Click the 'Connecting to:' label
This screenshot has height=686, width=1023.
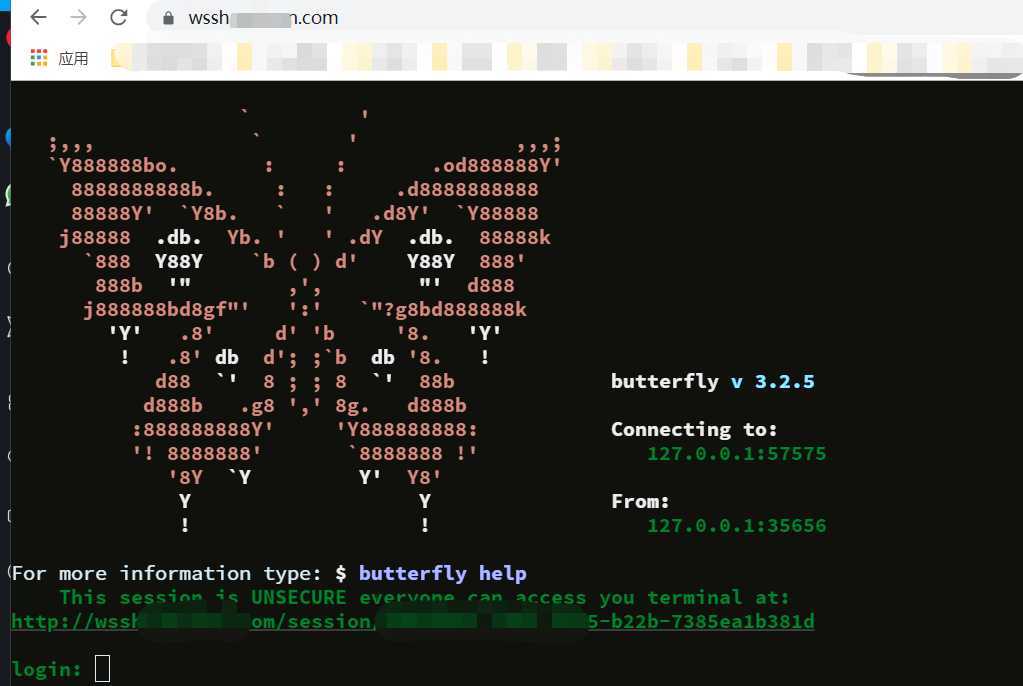point(694,429)
